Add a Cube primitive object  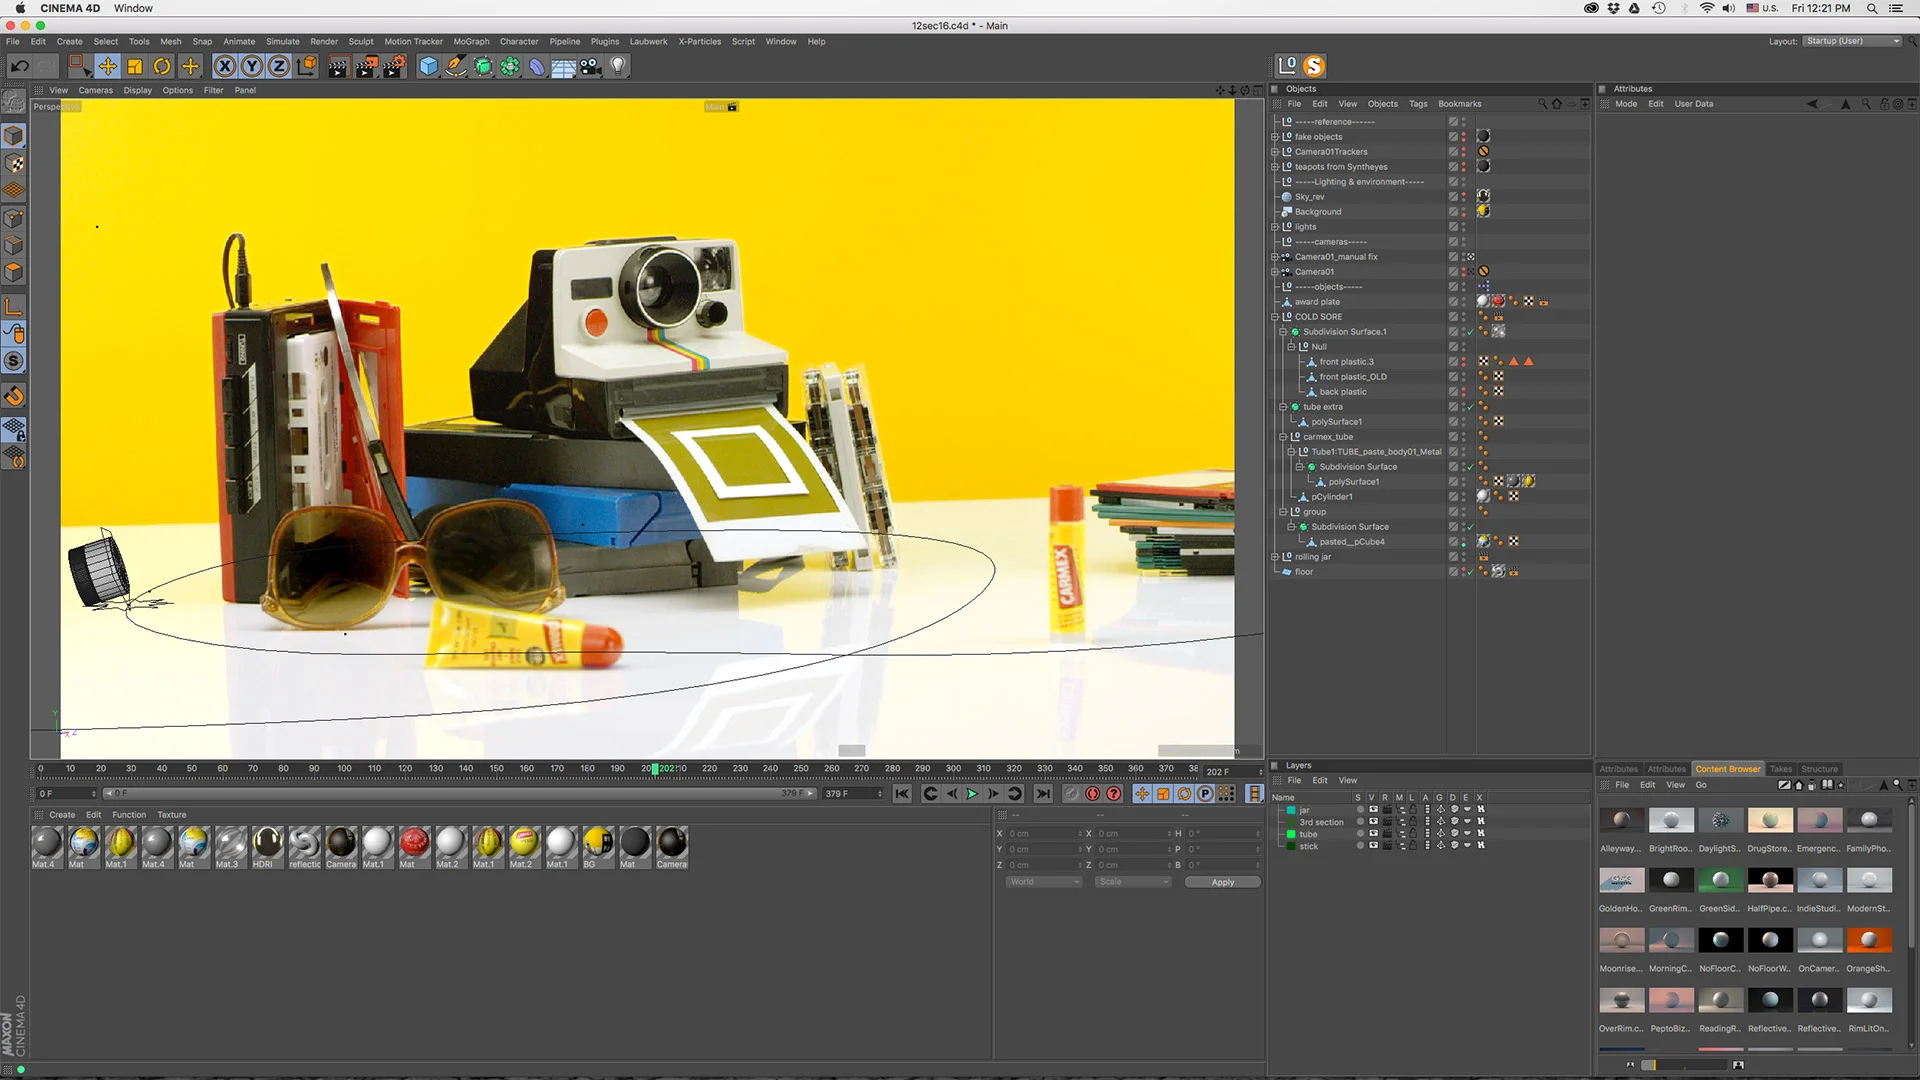428,66
